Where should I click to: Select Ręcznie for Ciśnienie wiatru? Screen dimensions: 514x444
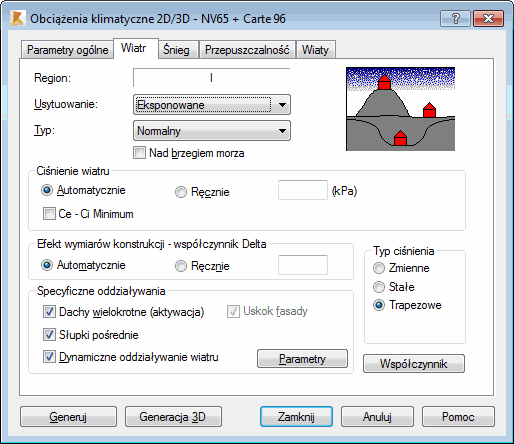click(x=181, y=192)
